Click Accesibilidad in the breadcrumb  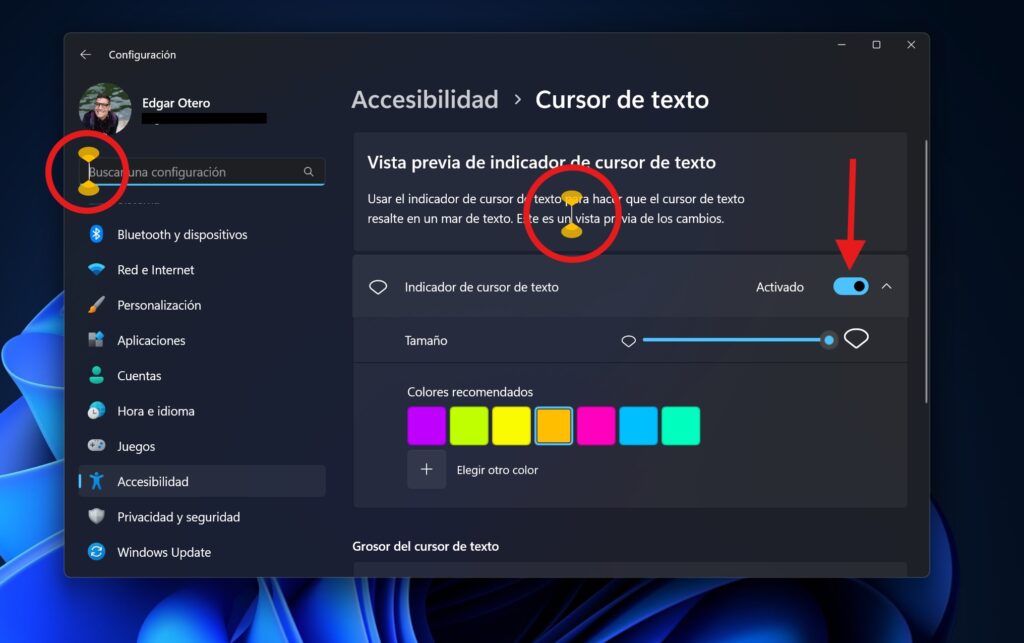pos(425,99)
